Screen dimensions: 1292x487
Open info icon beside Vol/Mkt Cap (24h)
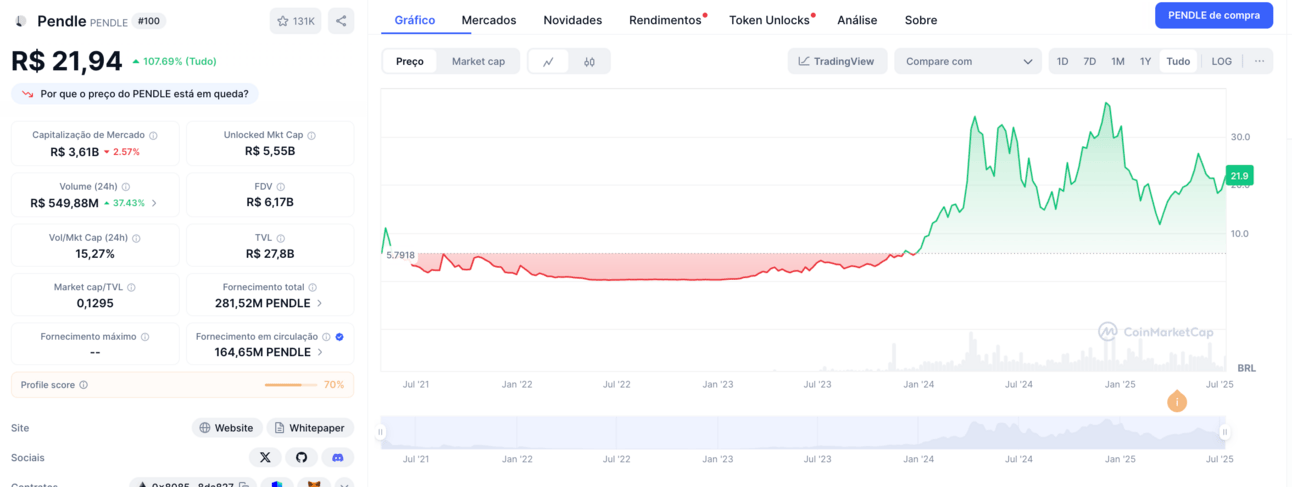coord(136,238)
